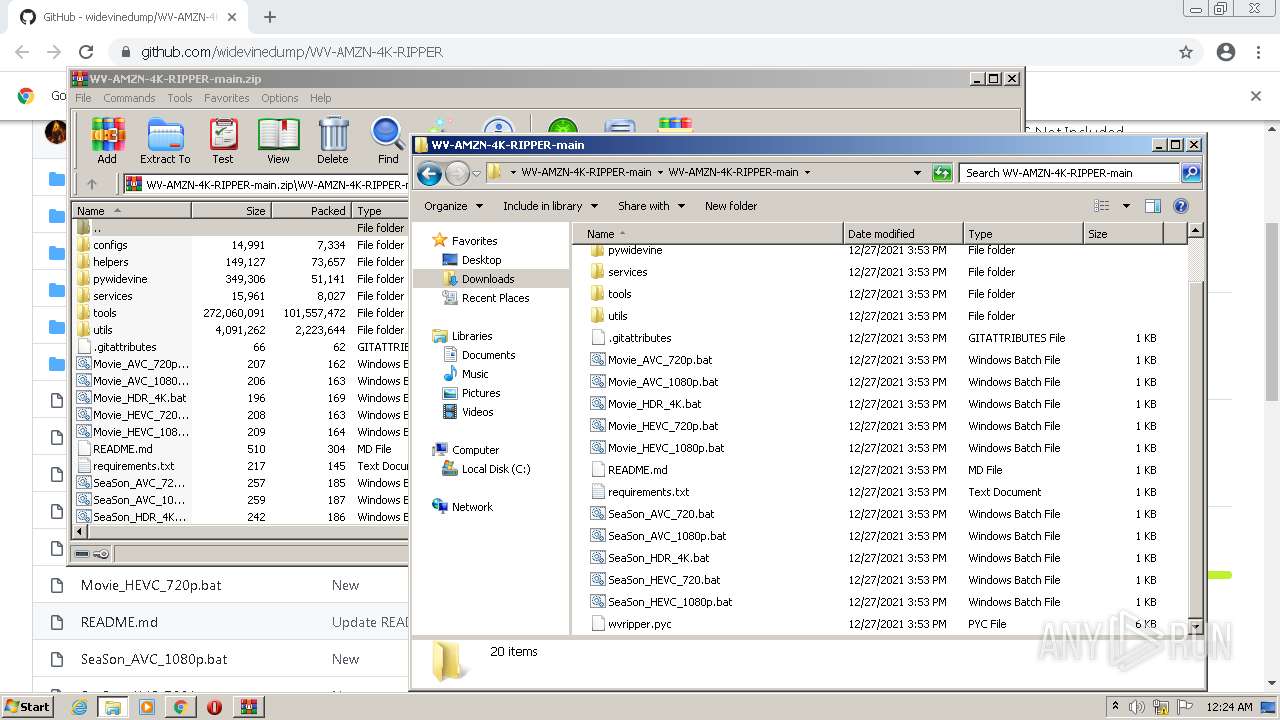Open WinRAR Tools menu
1280x720 pixels.
click(180, 98)
